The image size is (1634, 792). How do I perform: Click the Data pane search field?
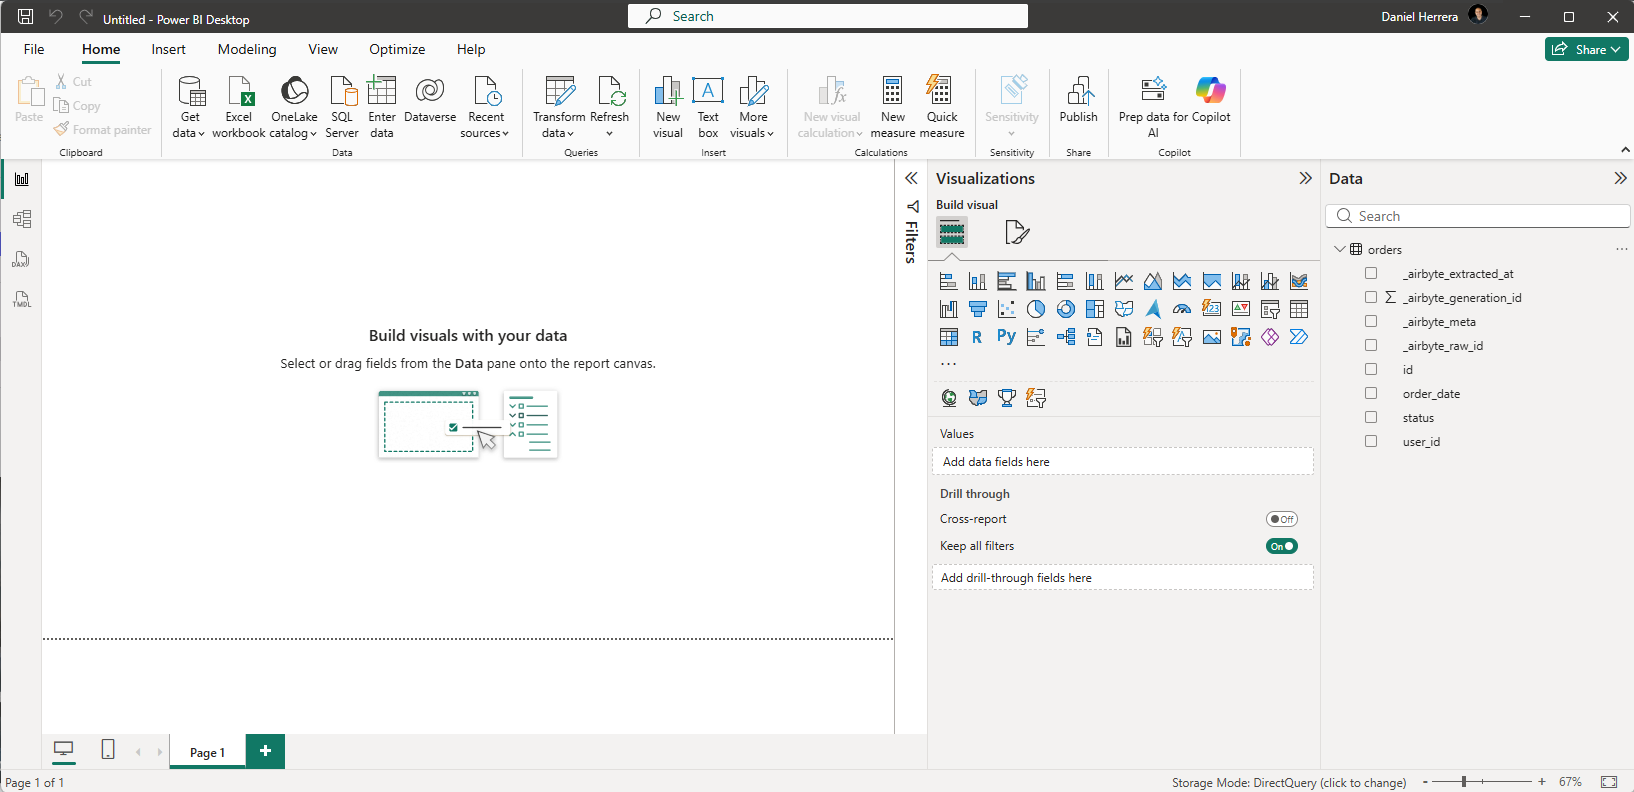tap(1477, 216)
